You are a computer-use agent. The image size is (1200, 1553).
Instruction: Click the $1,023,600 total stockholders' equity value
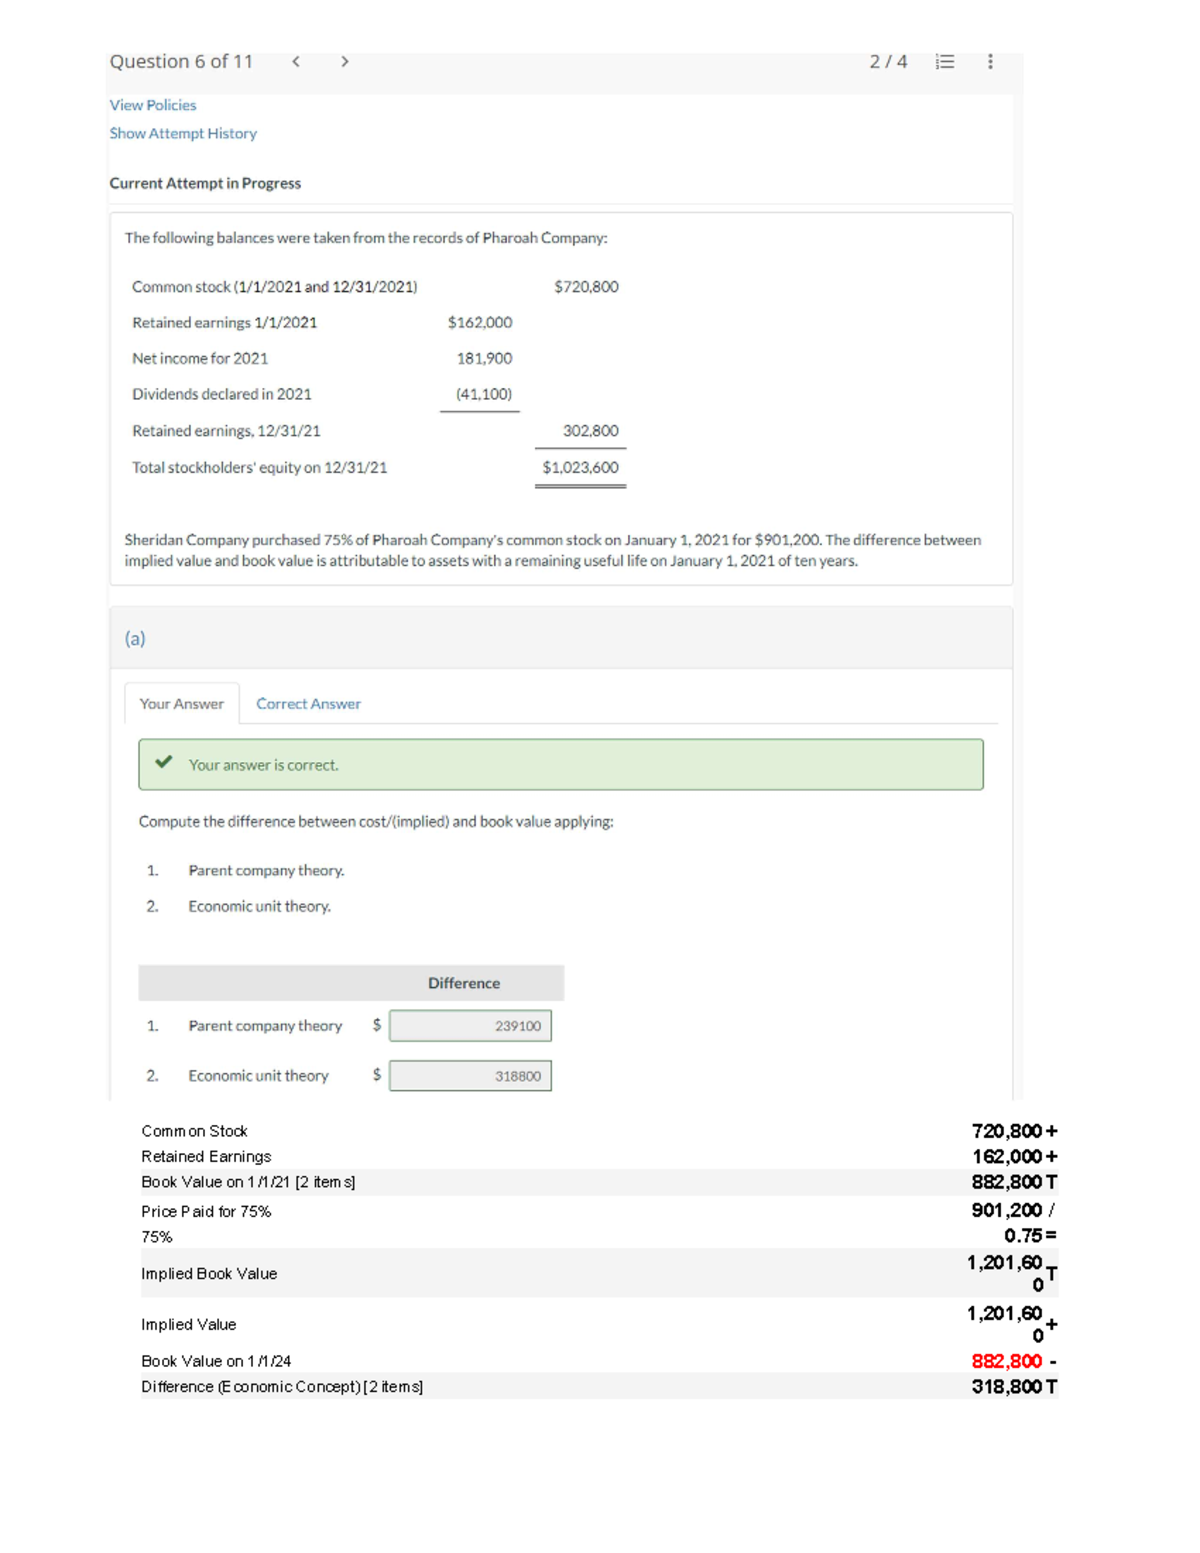pos(580,467)
